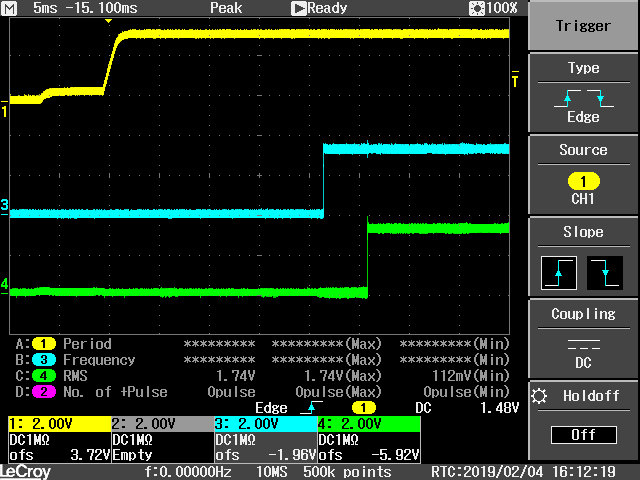Click the Edge type waveform icon
The width and height of the screenshot is (640, 480).
click(x=583, y=98)
